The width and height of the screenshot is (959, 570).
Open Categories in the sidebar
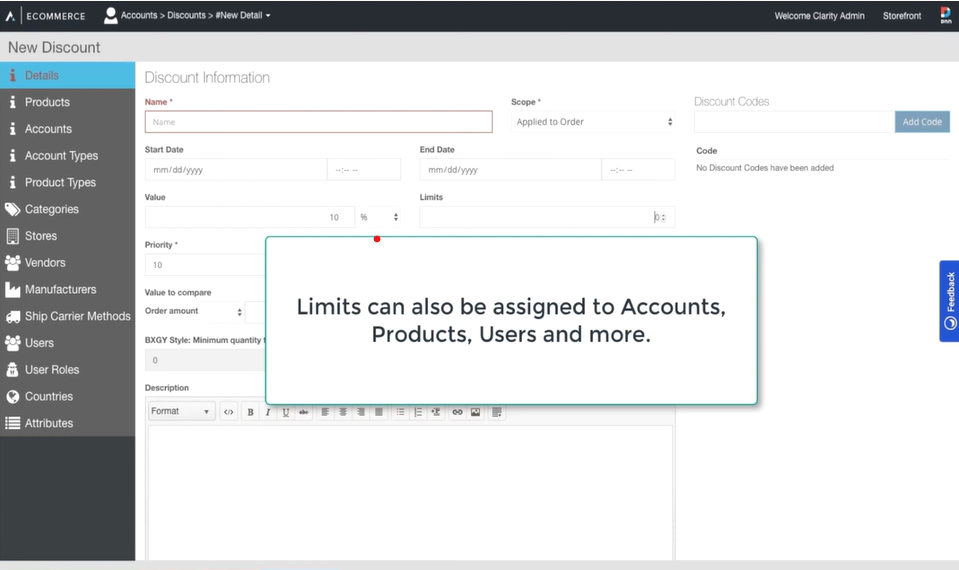click(x=67, y=209)
